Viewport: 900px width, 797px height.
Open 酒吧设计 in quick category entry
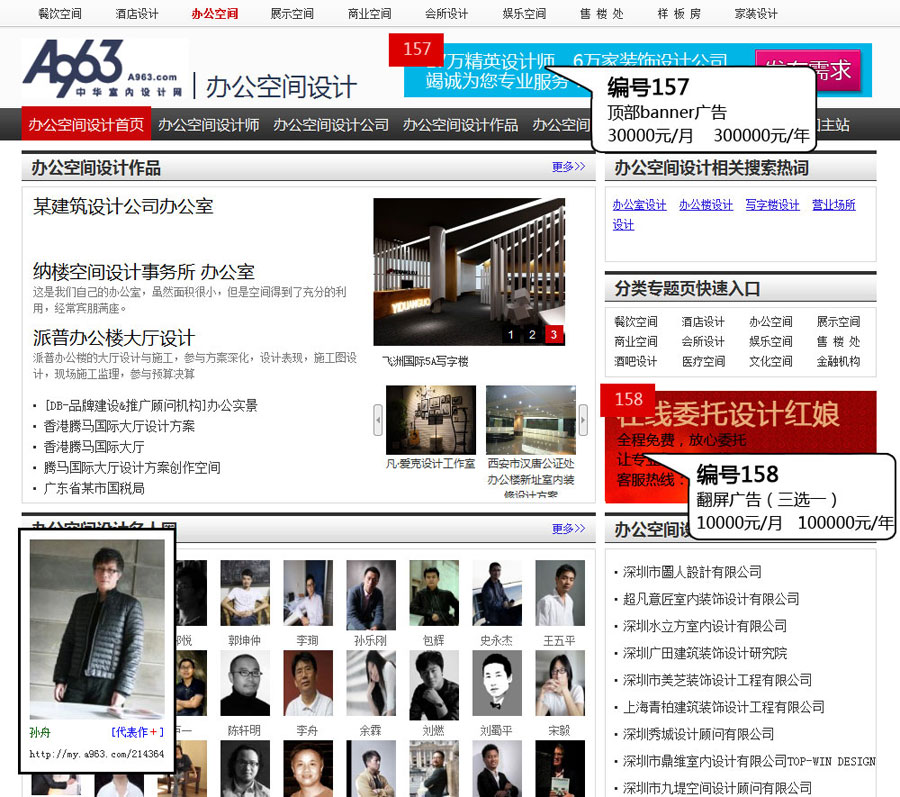point(635,361)
